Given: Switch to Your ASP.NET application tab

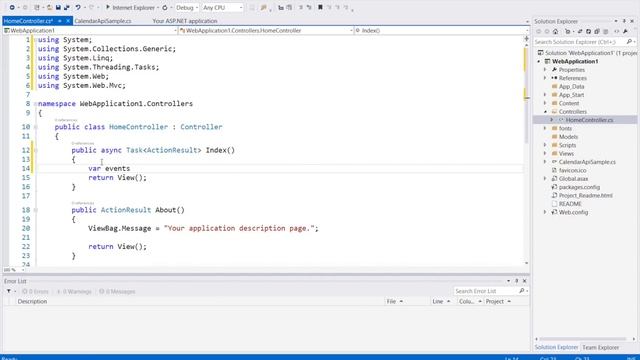Looking at the screenshot, I should coord(185,21).
